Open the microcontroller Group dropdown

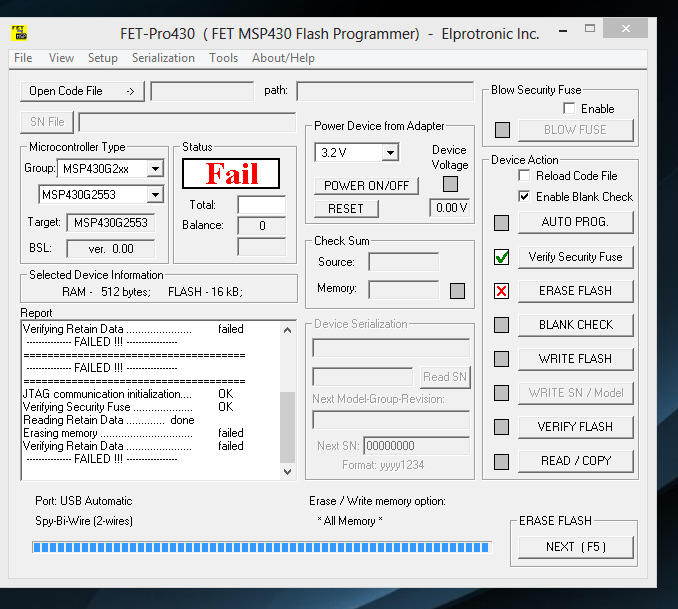[x=155, y=168]
